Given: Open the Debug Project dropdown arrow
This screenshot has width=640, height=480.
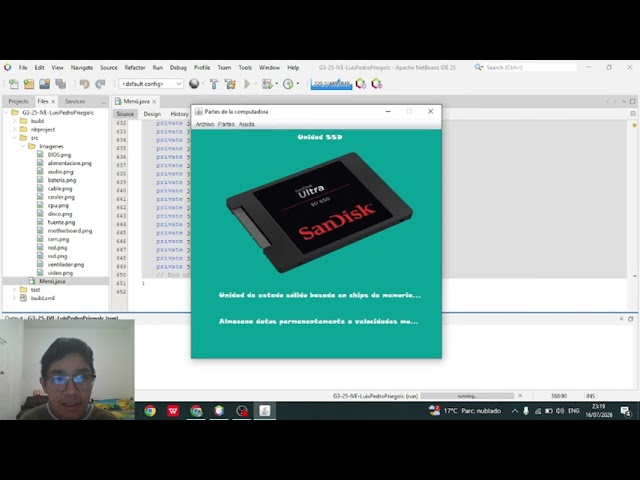Looking at the screenshot, I should pyautogui.click(x=277, y=84).
